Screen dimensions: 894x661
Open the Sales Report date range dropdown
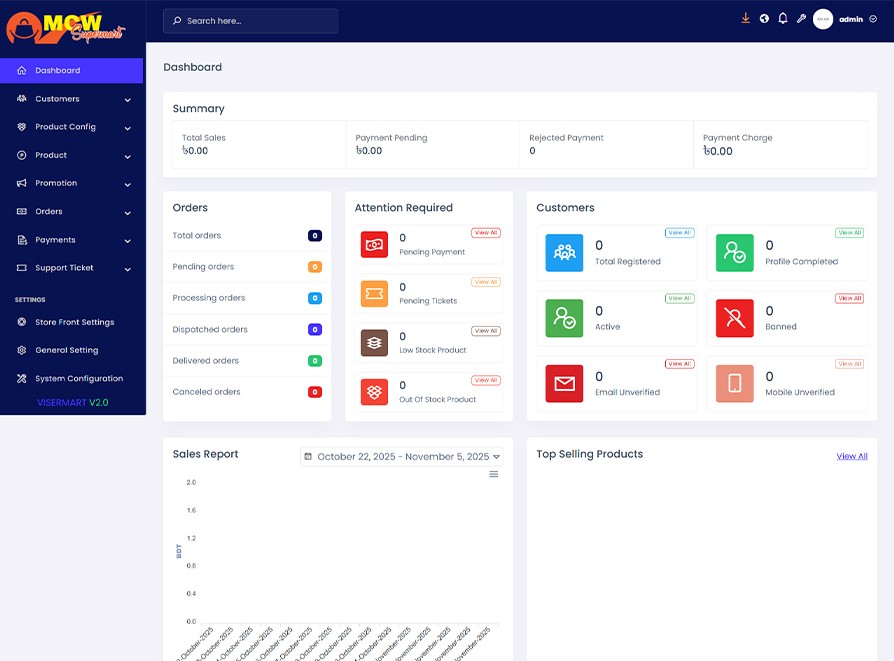point(401,457)
